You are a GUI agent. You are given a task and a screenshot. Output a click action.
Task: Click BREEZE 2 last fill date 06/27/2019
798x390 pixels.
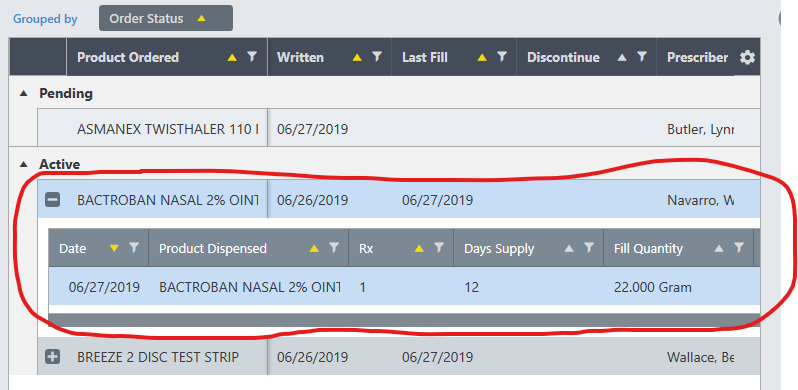click(x=438, y=358)
